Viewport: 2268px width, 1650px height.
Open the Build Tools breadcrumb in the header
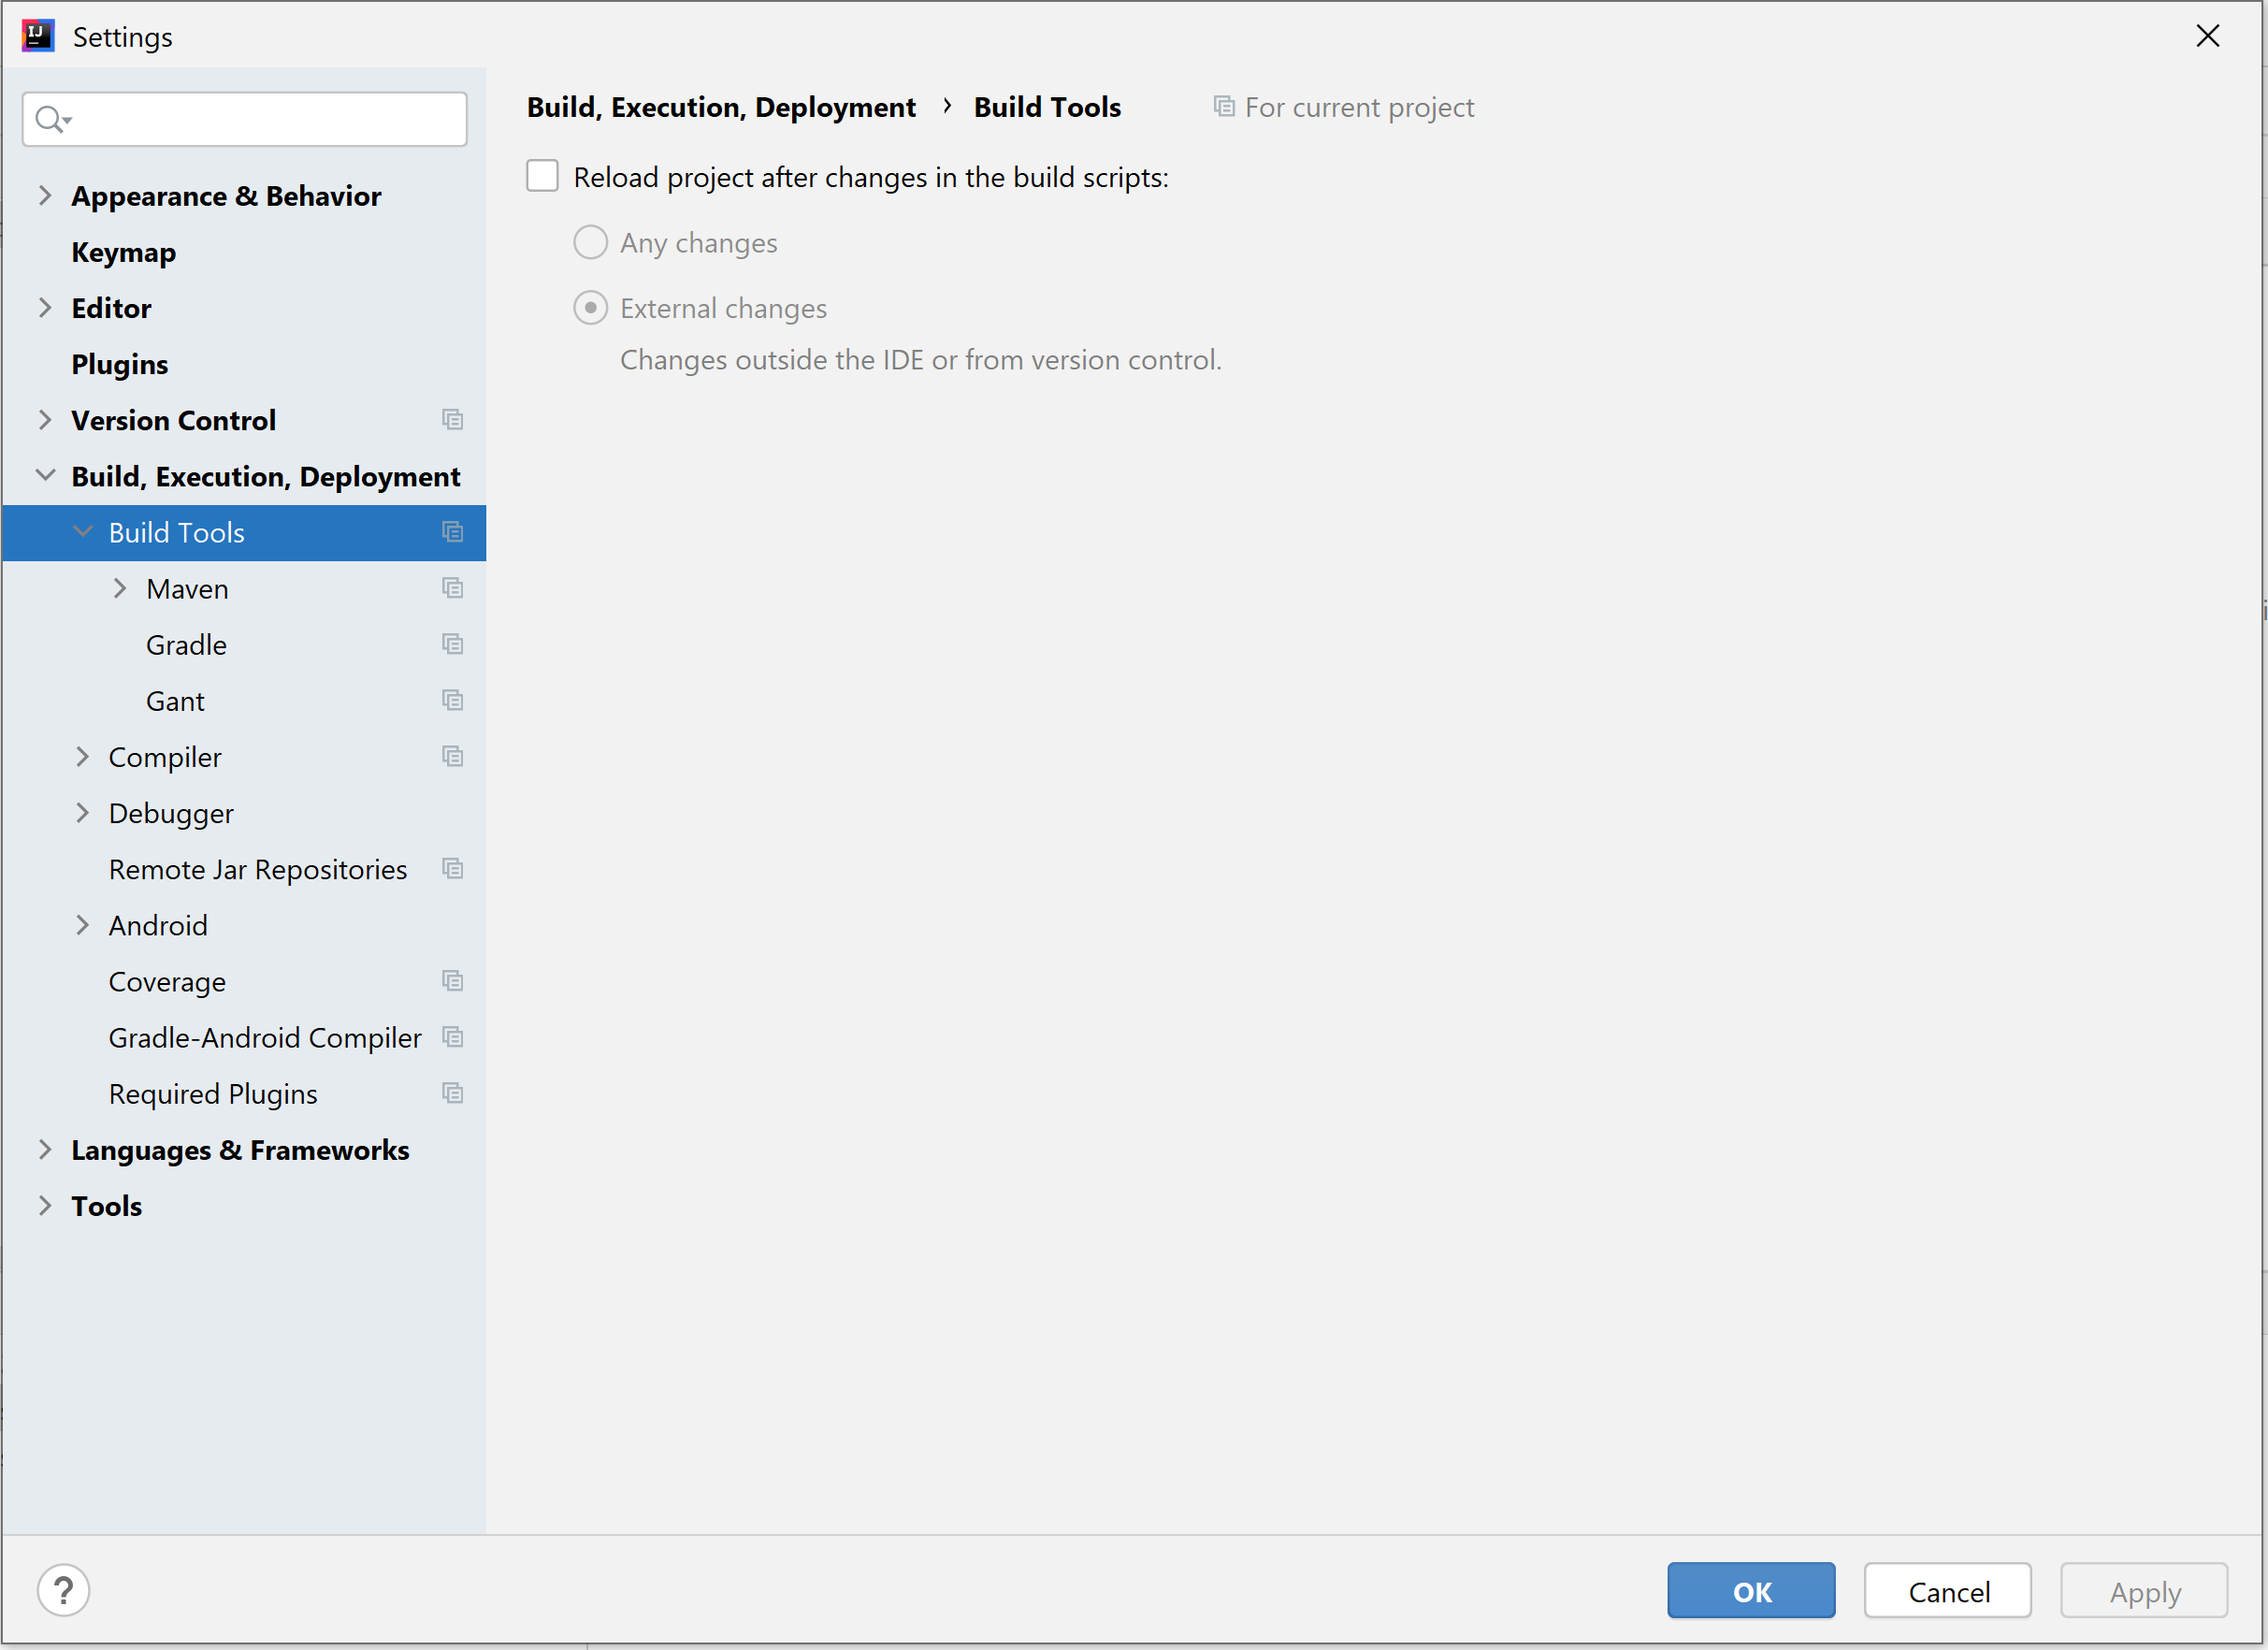(1047, 106)
